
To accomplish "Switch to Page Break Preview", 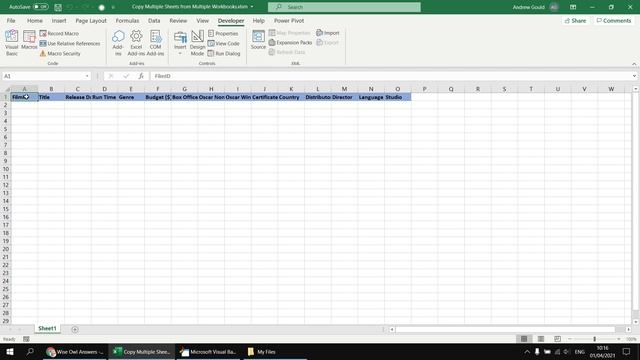I will coord(557,339).
